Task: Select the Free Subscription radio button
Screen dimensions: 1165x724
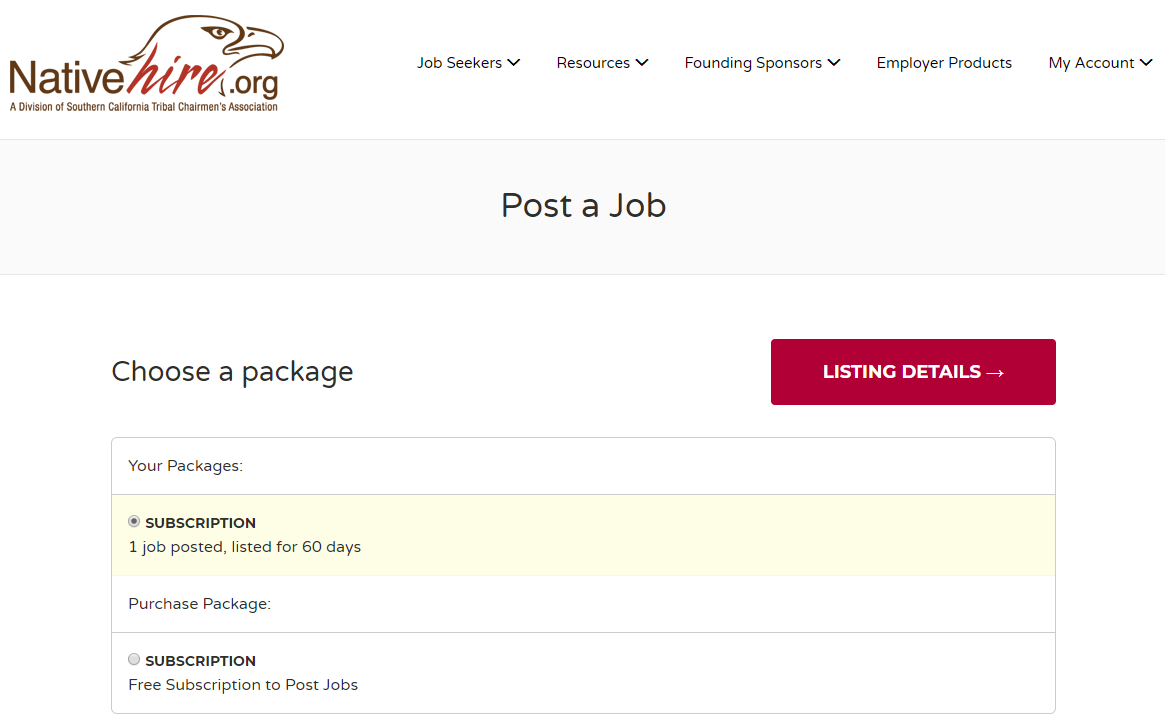Action: 134,659
